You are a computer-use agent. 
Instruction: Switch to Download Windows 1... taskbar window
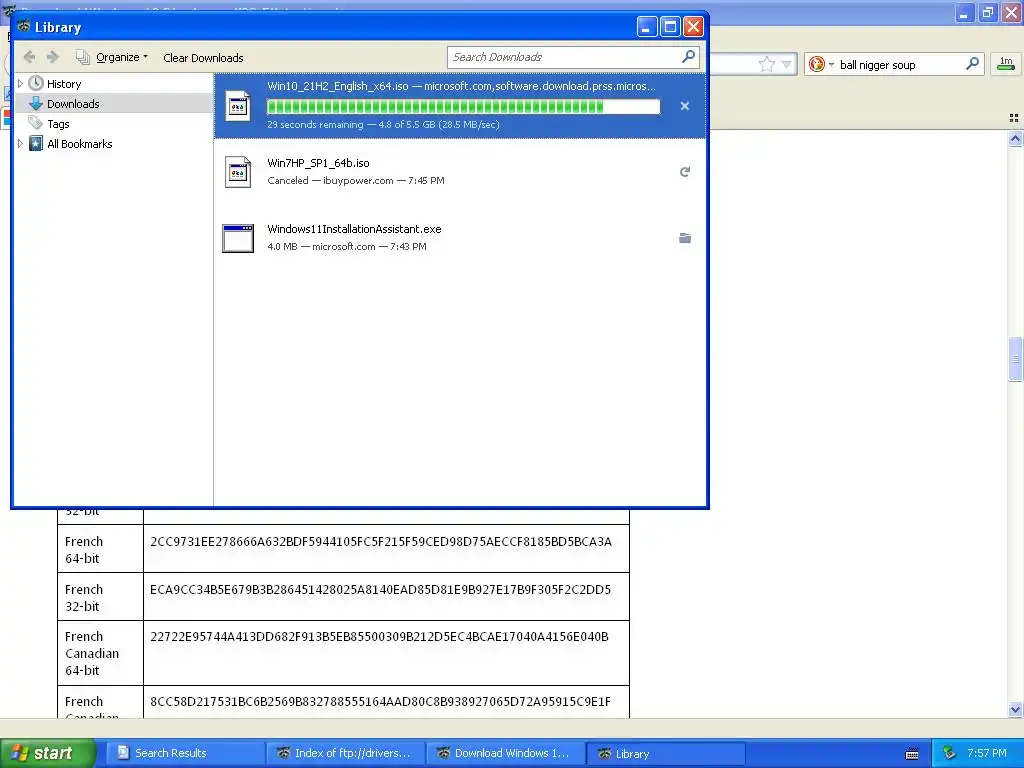506,753
